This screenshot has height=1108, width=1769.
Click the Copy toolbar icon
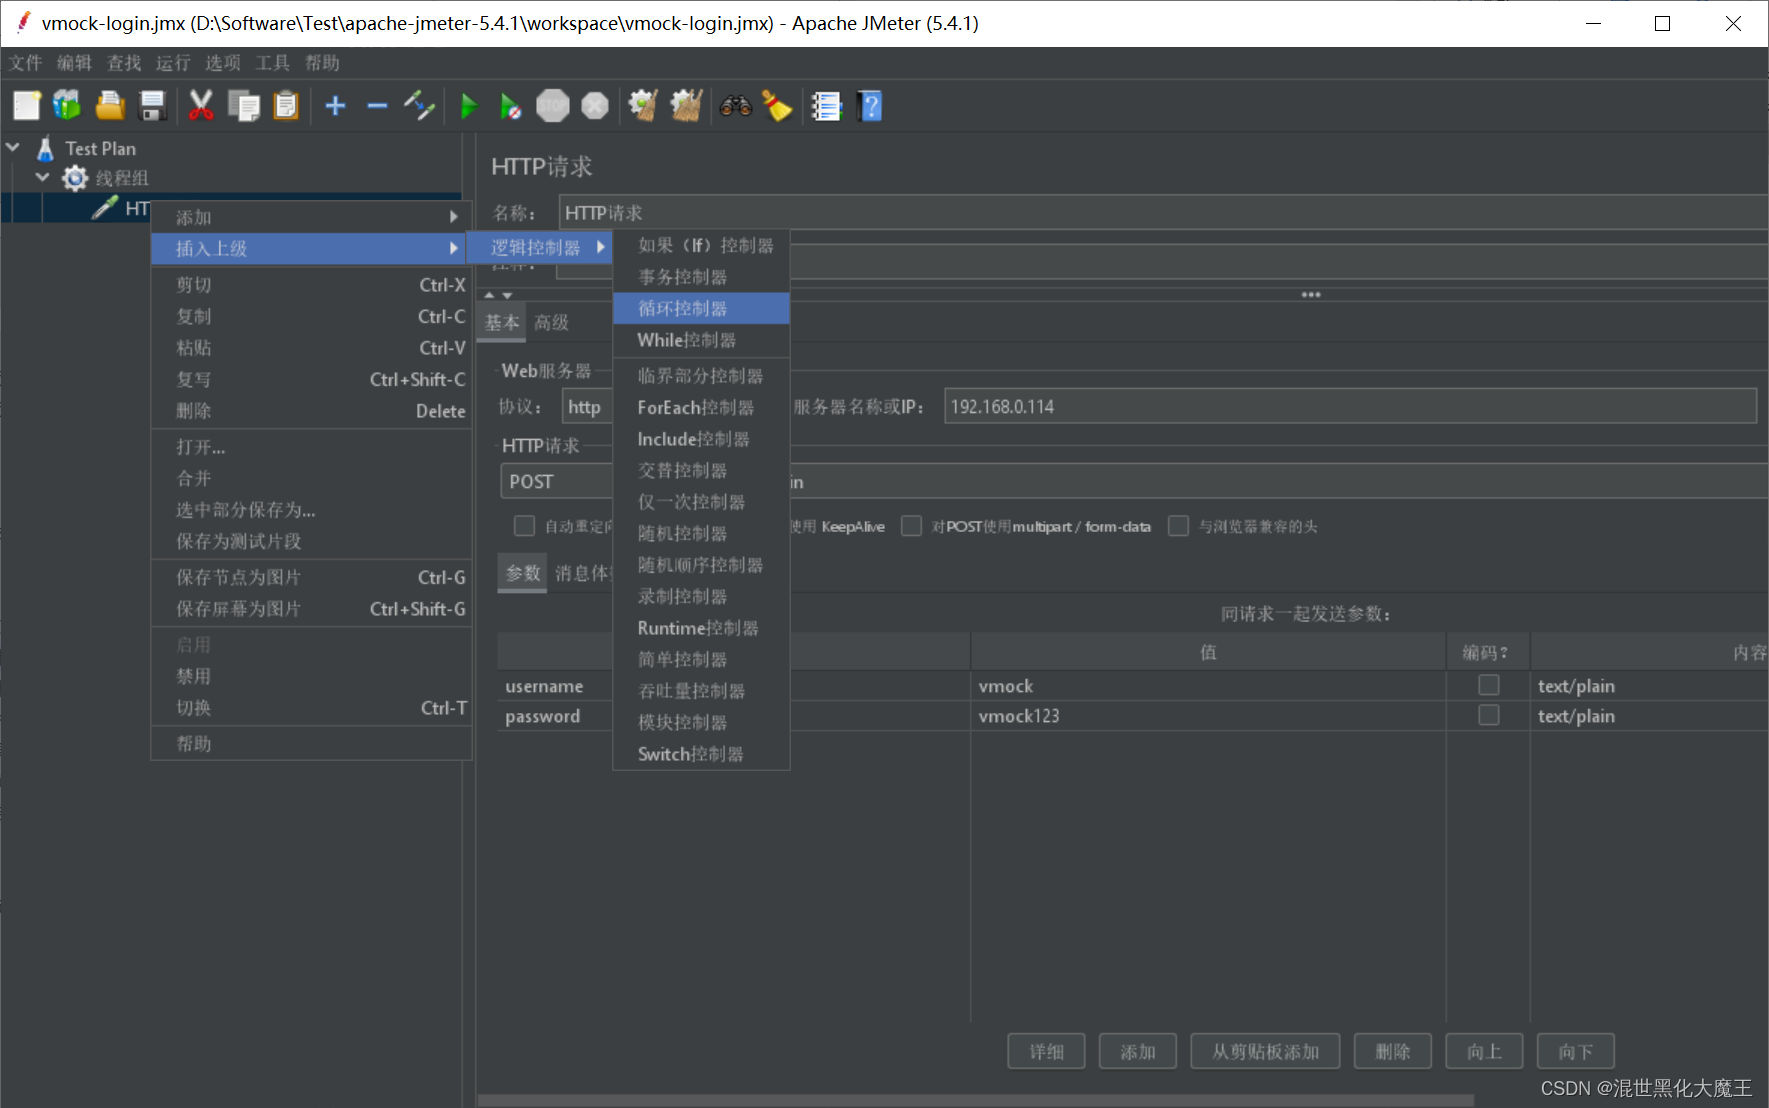pyautogui.click(x=244, y=106)
